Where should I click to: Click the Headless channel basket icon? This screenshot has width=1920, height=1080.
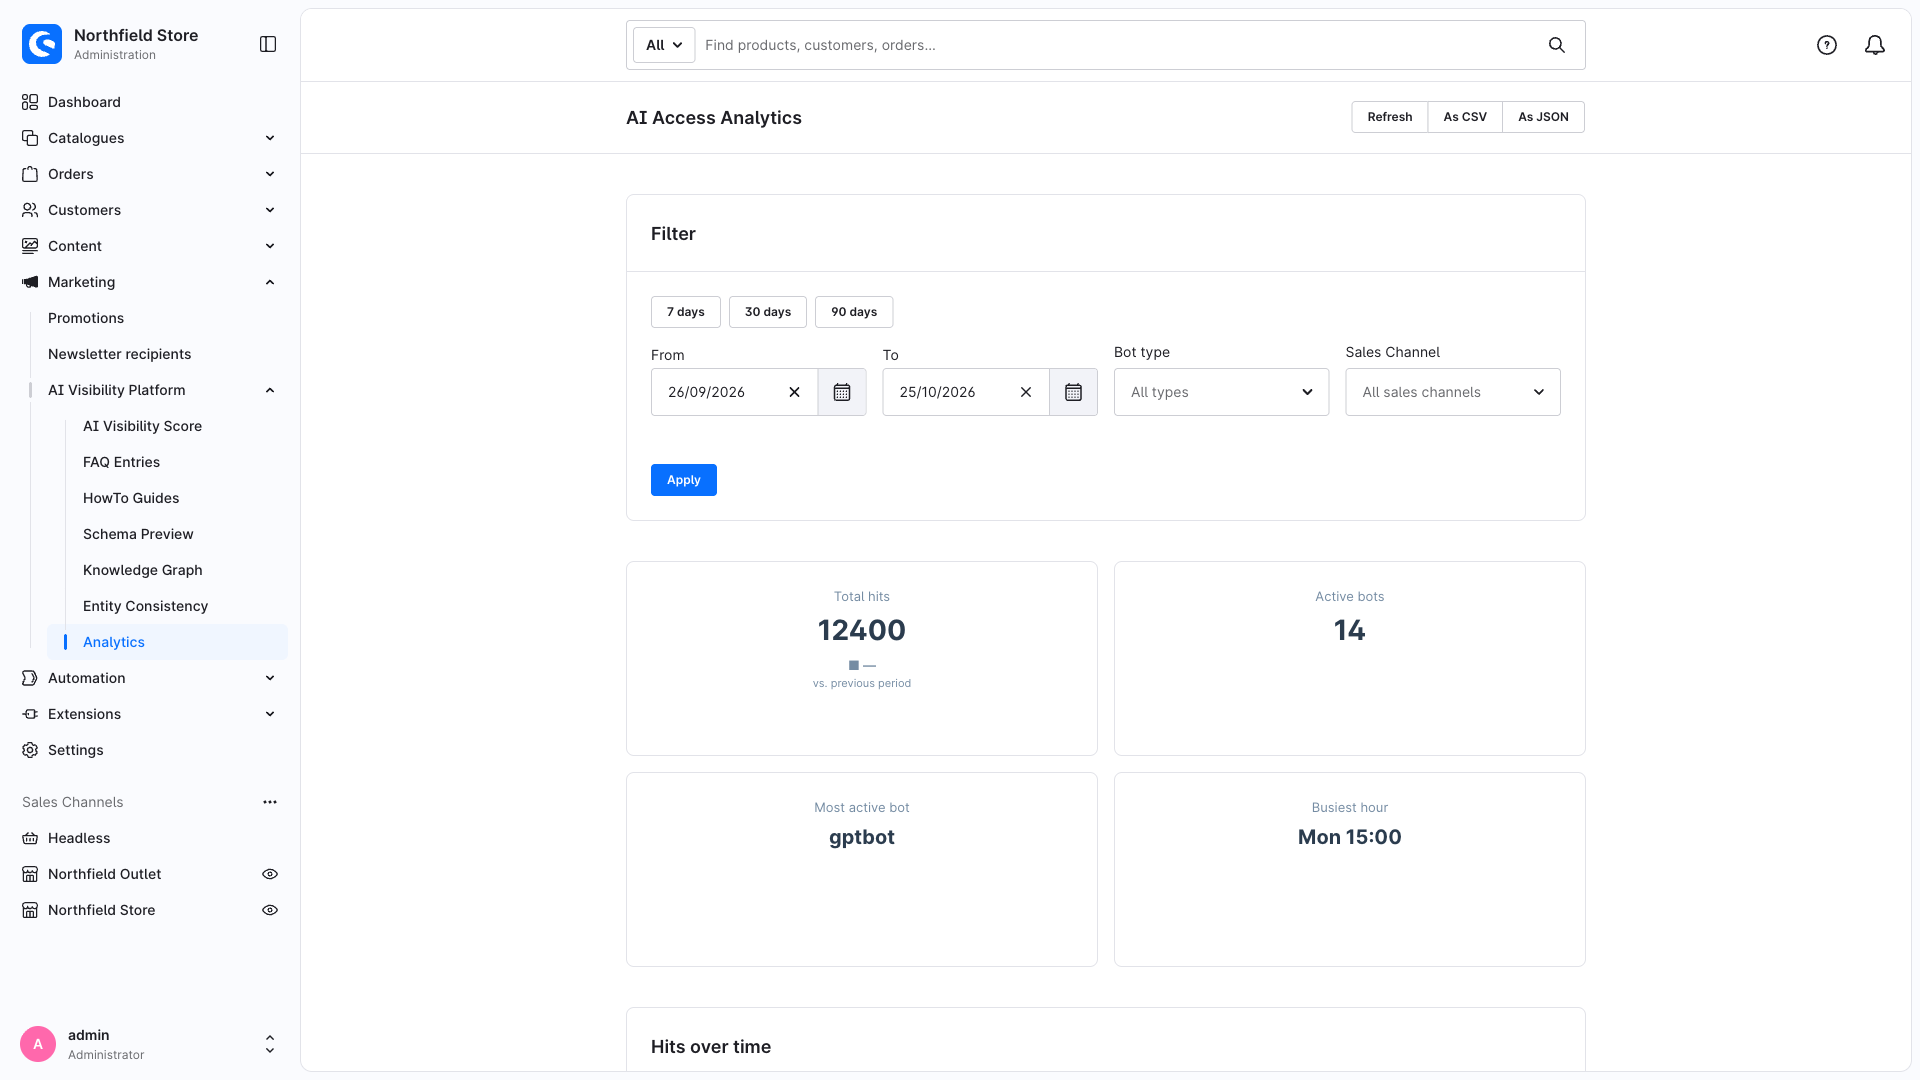[x=30, y=838]
